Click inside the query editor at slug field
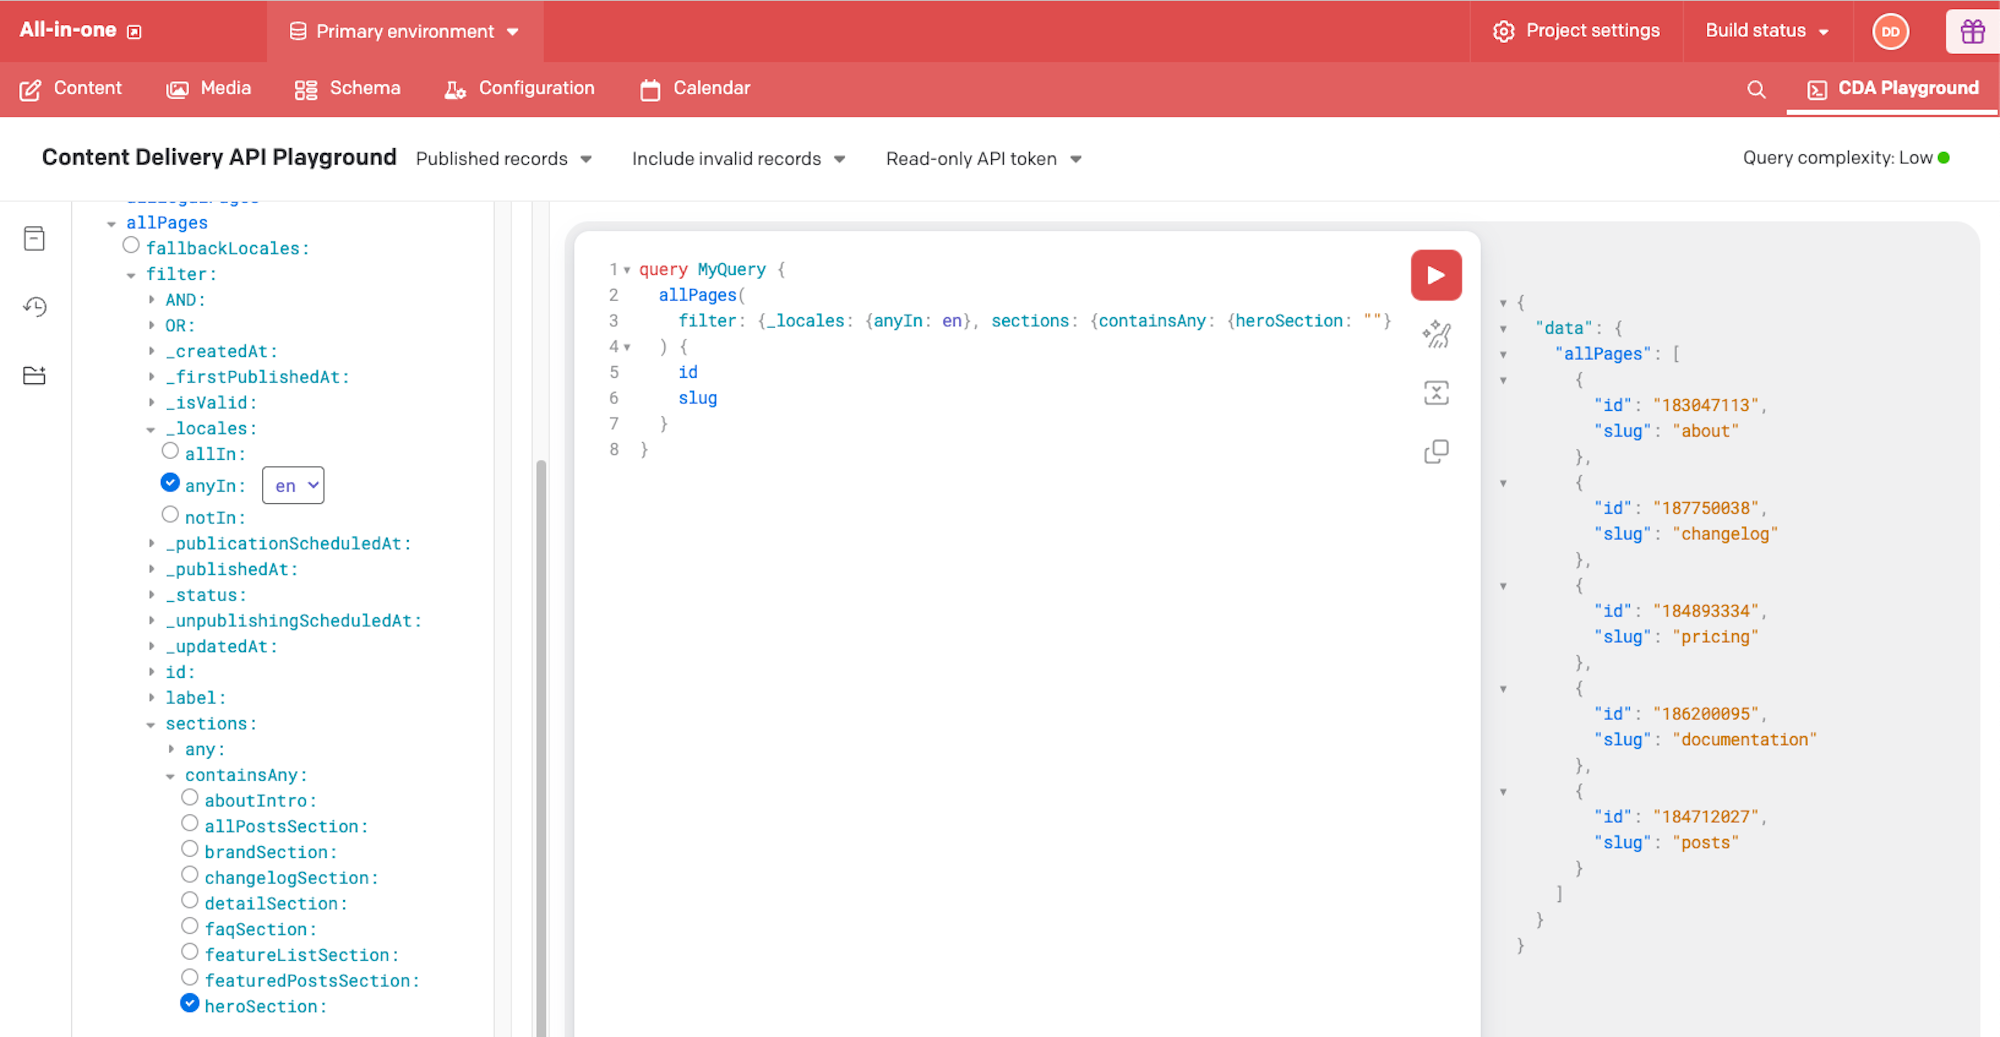The height and width of the screenshot is (1037, 2000). point(698,398)
